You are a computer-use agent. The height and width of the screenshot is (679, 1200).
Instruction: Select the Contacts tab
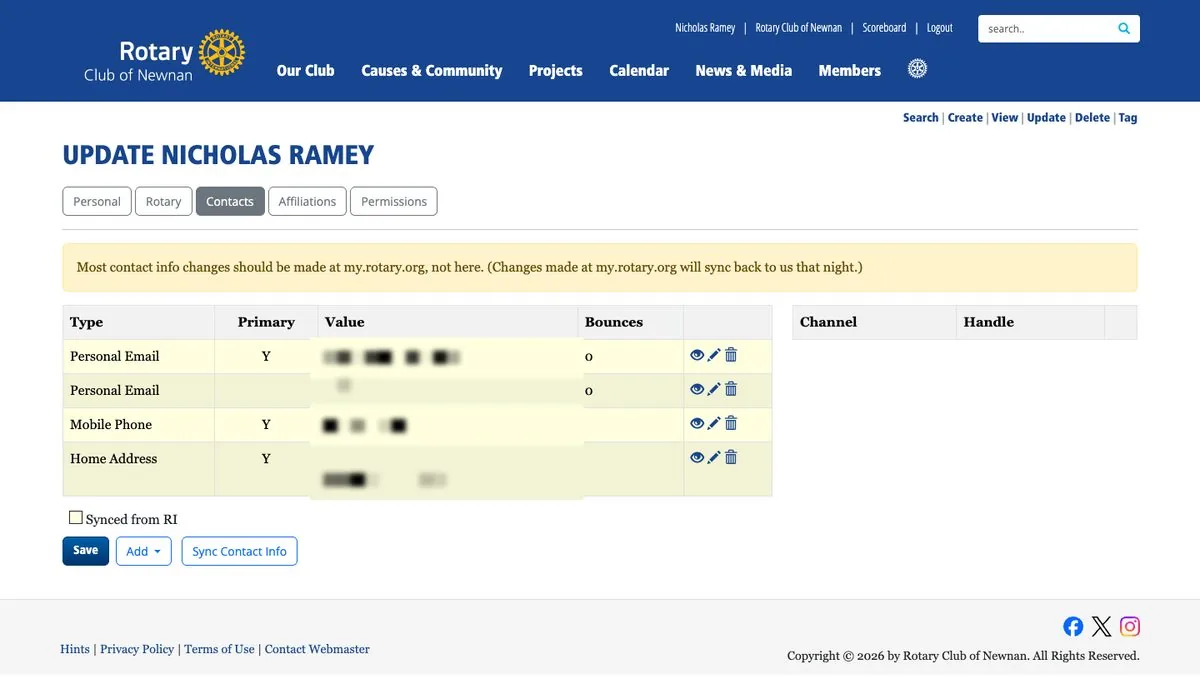(230, 201)
